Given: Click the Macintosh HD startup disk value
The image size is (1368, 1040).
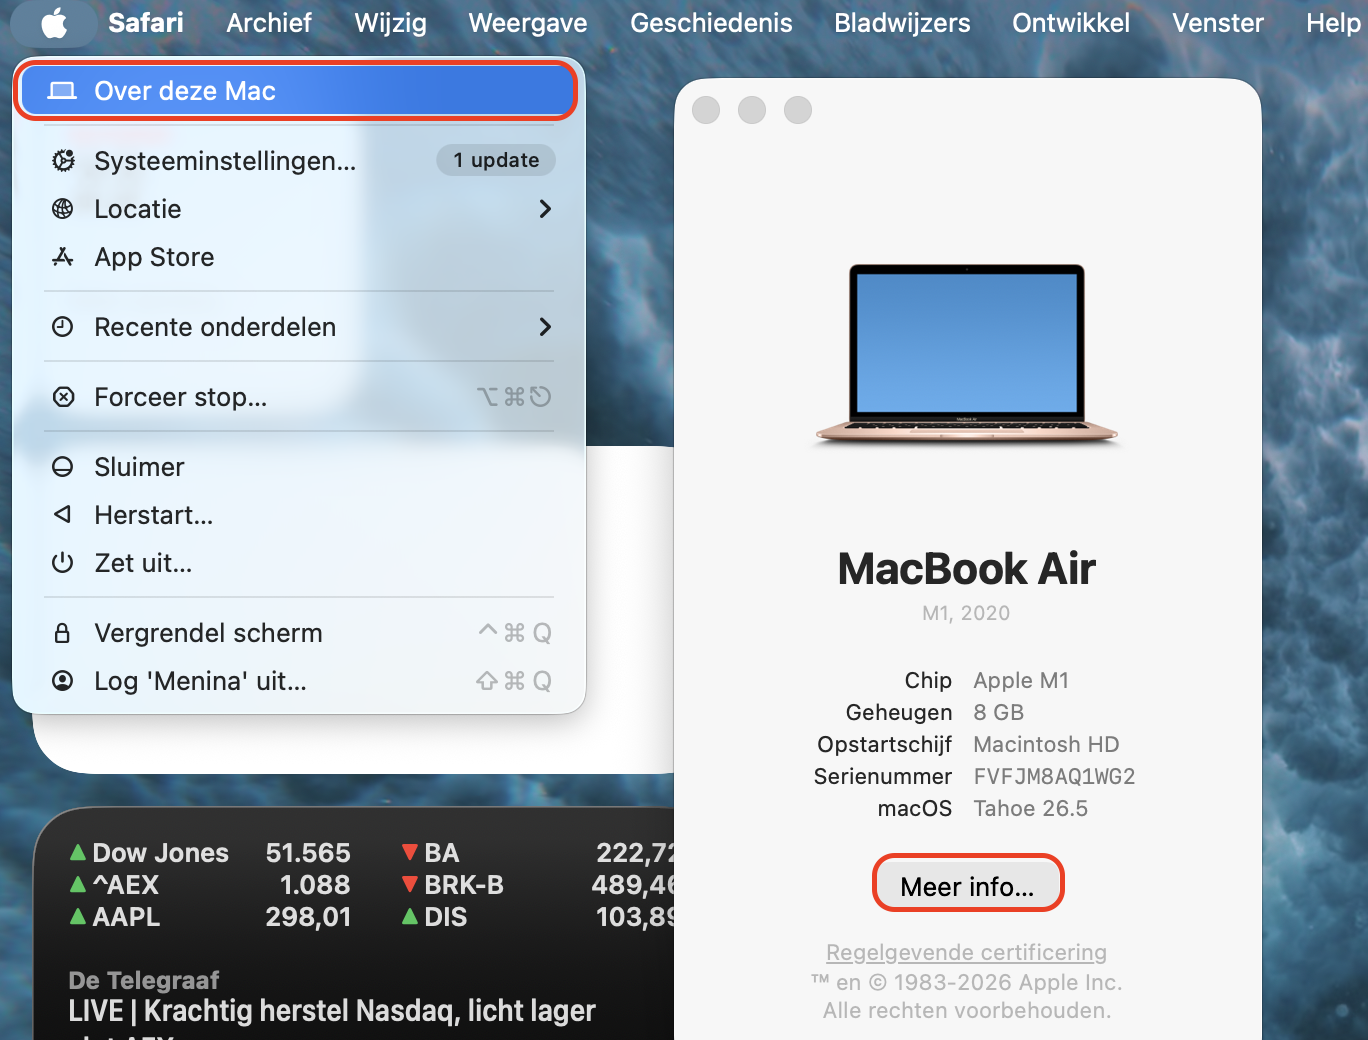Looking at the screenshot, I should click(x=1047, y=745).
